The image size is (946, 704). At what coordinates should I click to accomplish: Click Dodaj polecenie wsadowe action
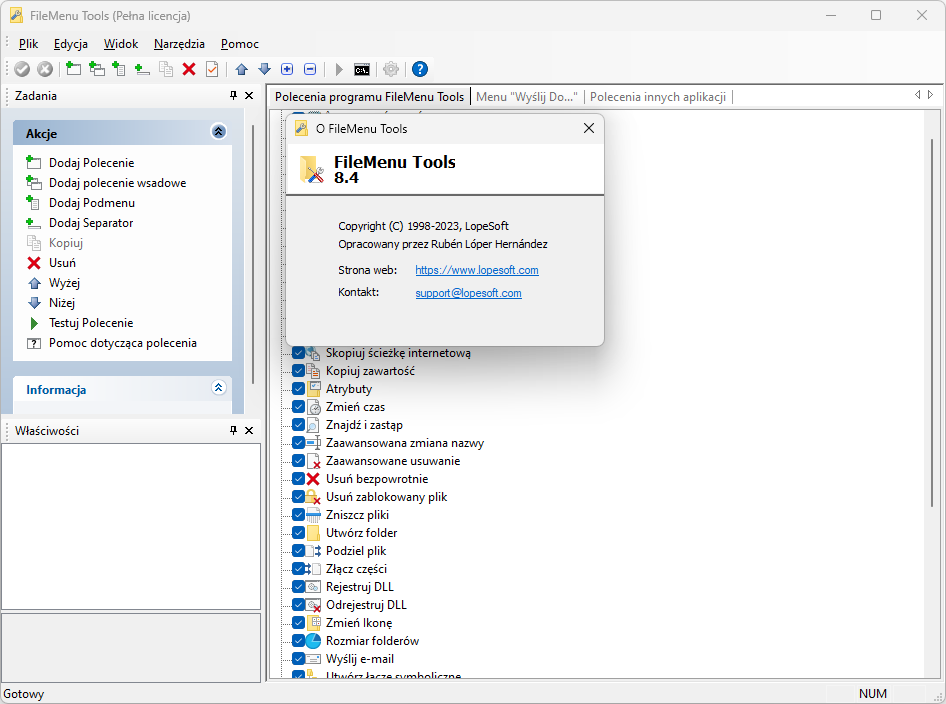pyautogui.click(x=118, y=183)
